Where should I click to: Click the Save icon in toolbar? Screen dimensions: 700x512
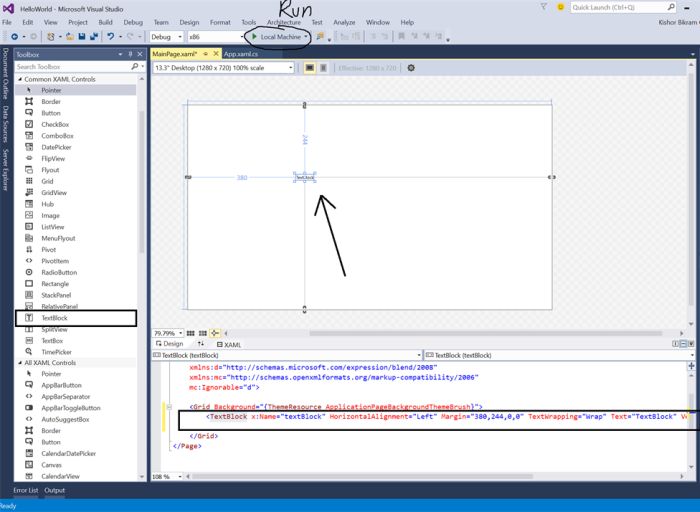pyautogui.click(x=82, y=37)
